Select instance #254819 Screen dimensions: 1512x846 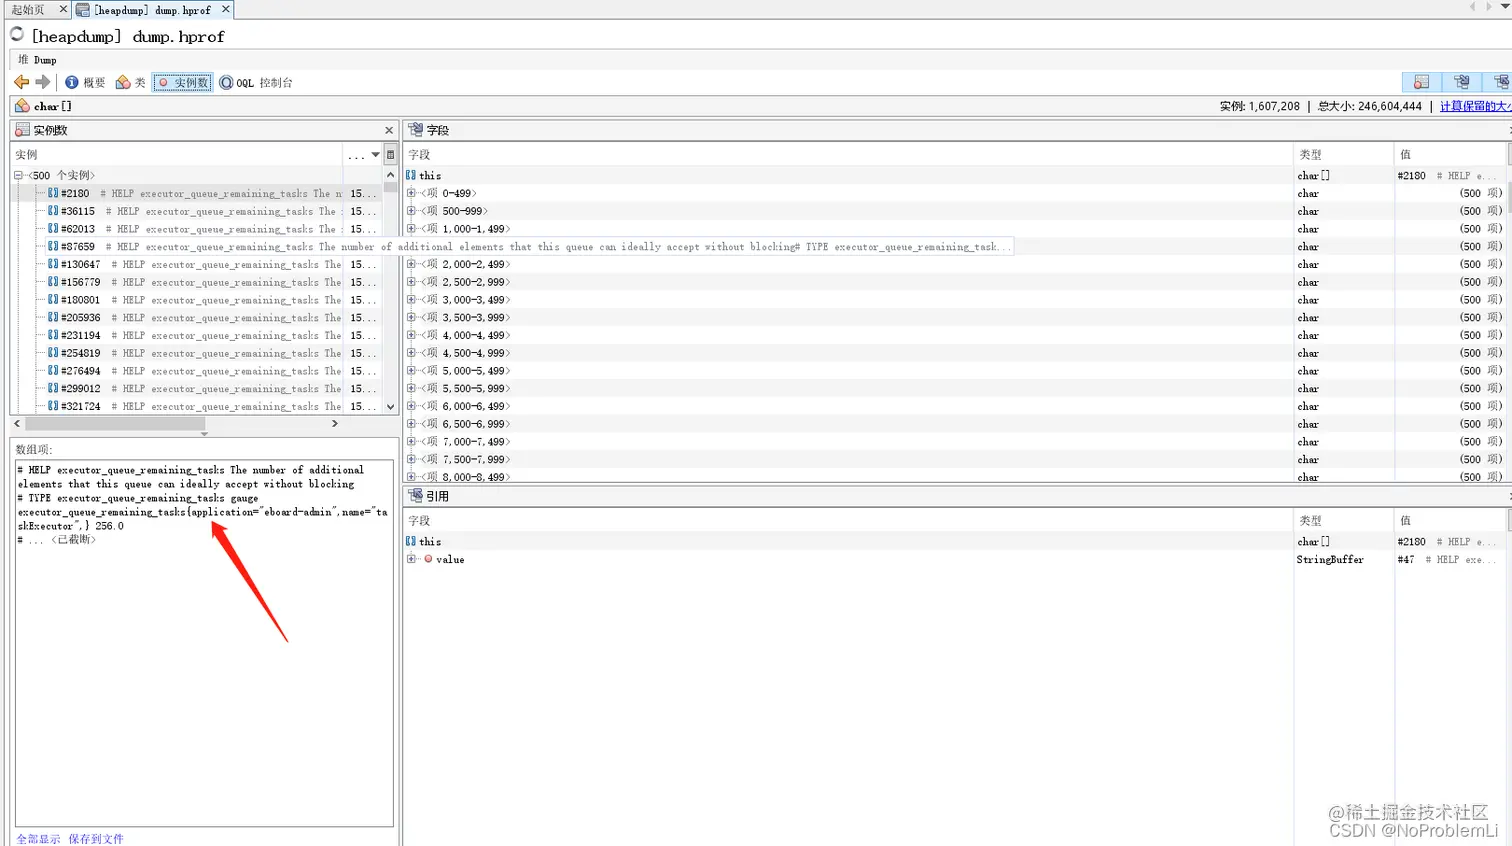point(196,353)
